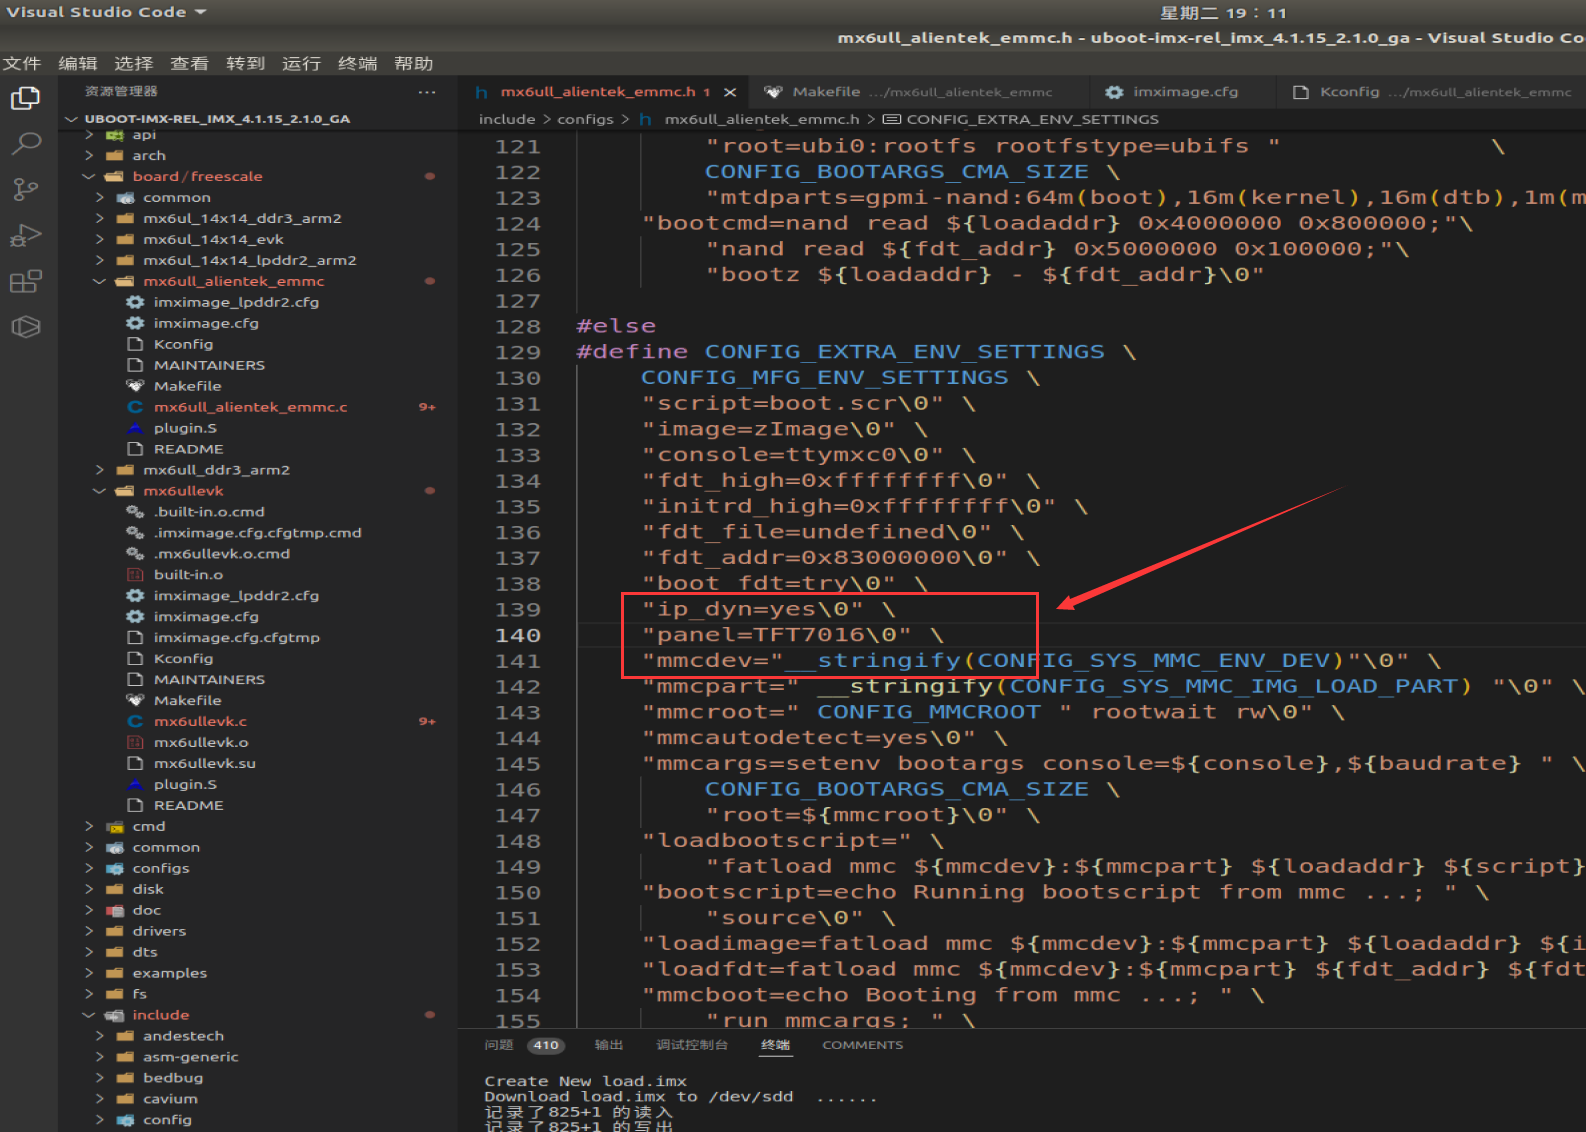Click the gear icon of imximage.cfg tab
1586x1132 pixels.
click(x=1114, y=92)
